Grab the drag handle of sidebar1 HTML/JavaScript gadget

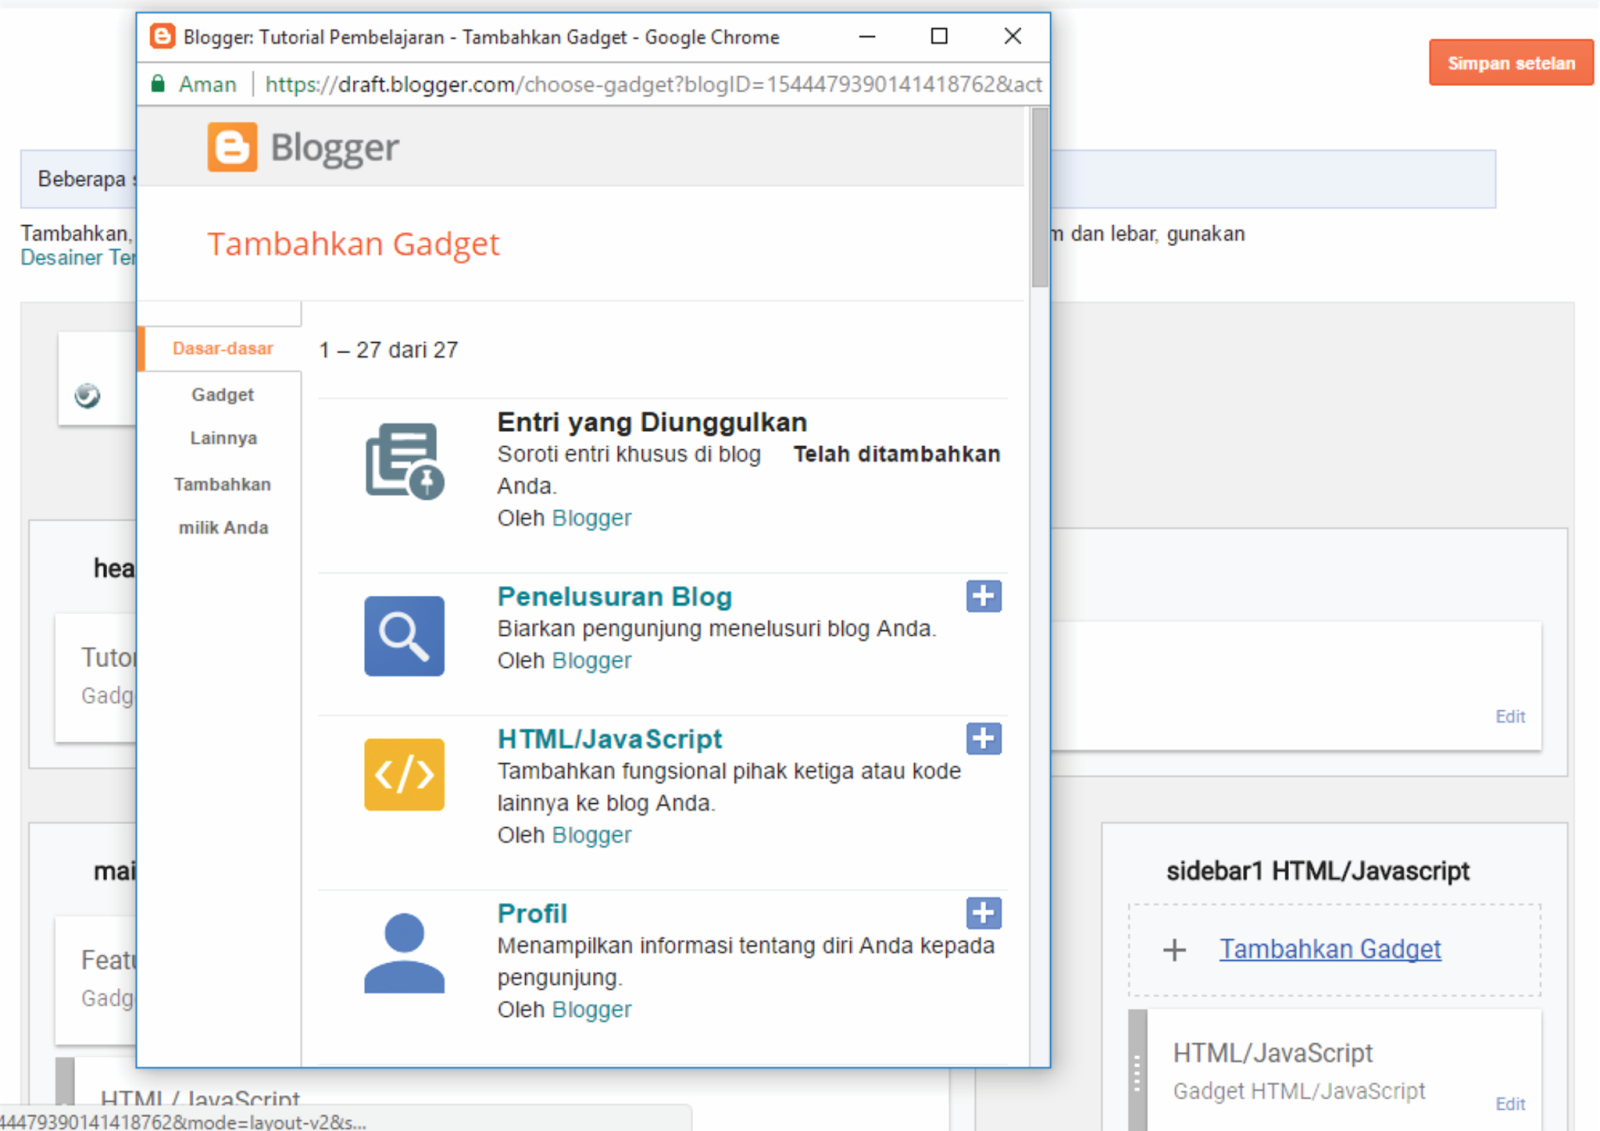tap(1137, 1071)
